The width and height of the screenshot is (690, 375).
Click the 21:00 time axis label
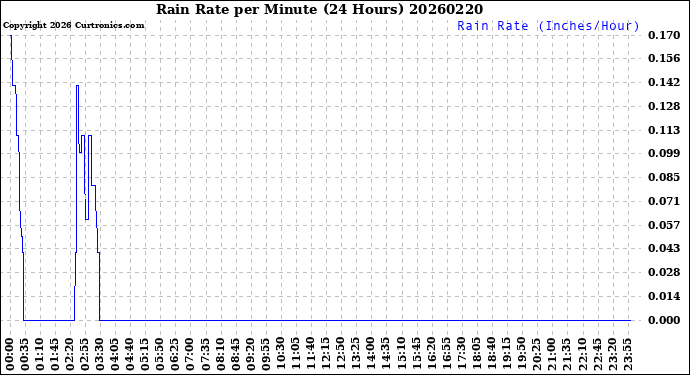click(x=551, y=355)
